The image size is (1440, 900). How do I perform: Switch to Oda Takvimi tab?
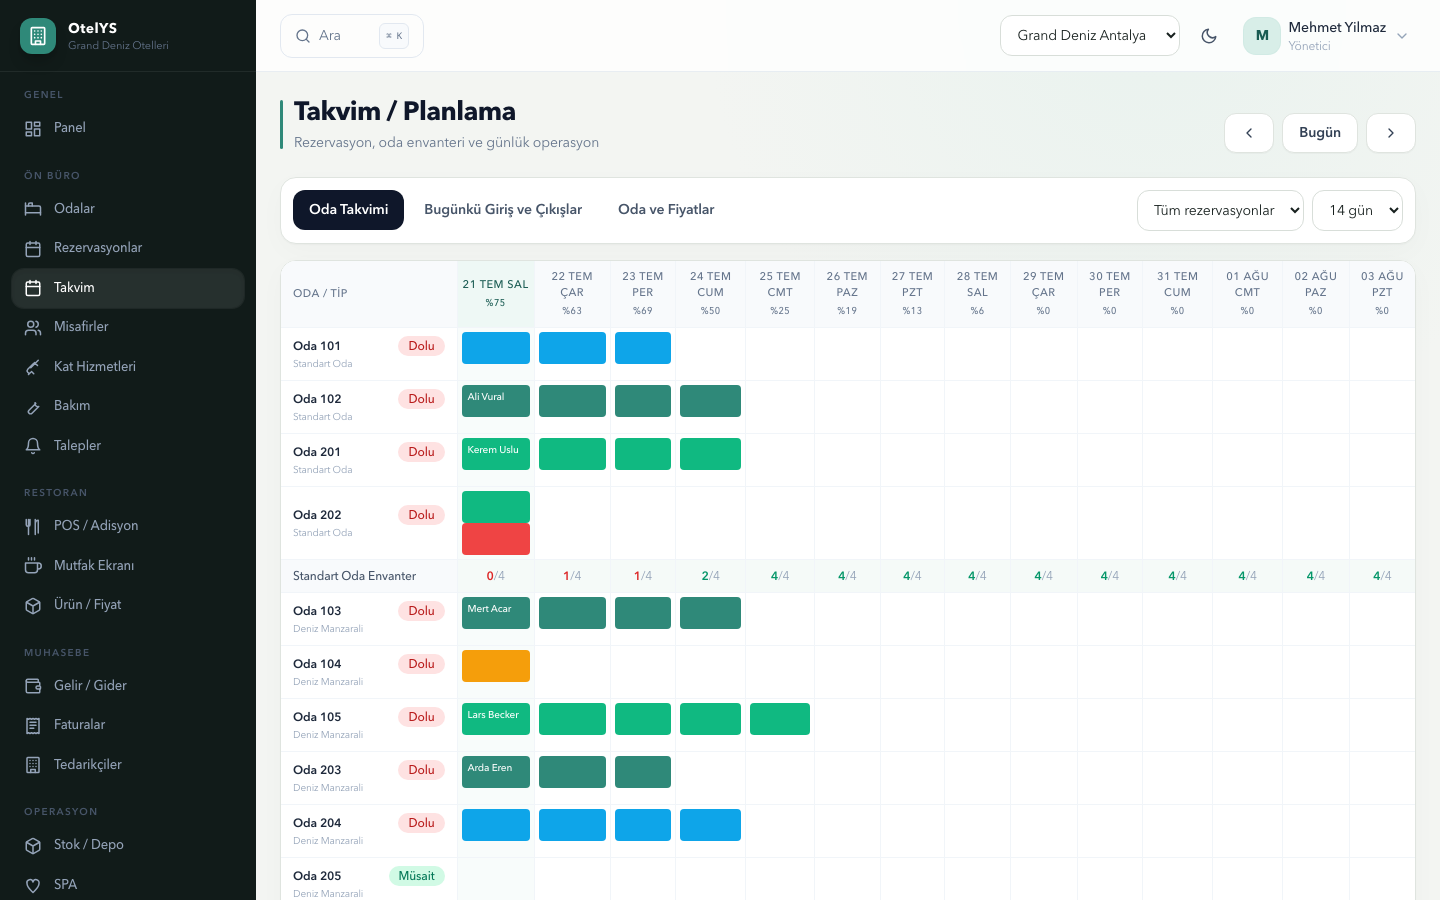[x=348, y=210]
